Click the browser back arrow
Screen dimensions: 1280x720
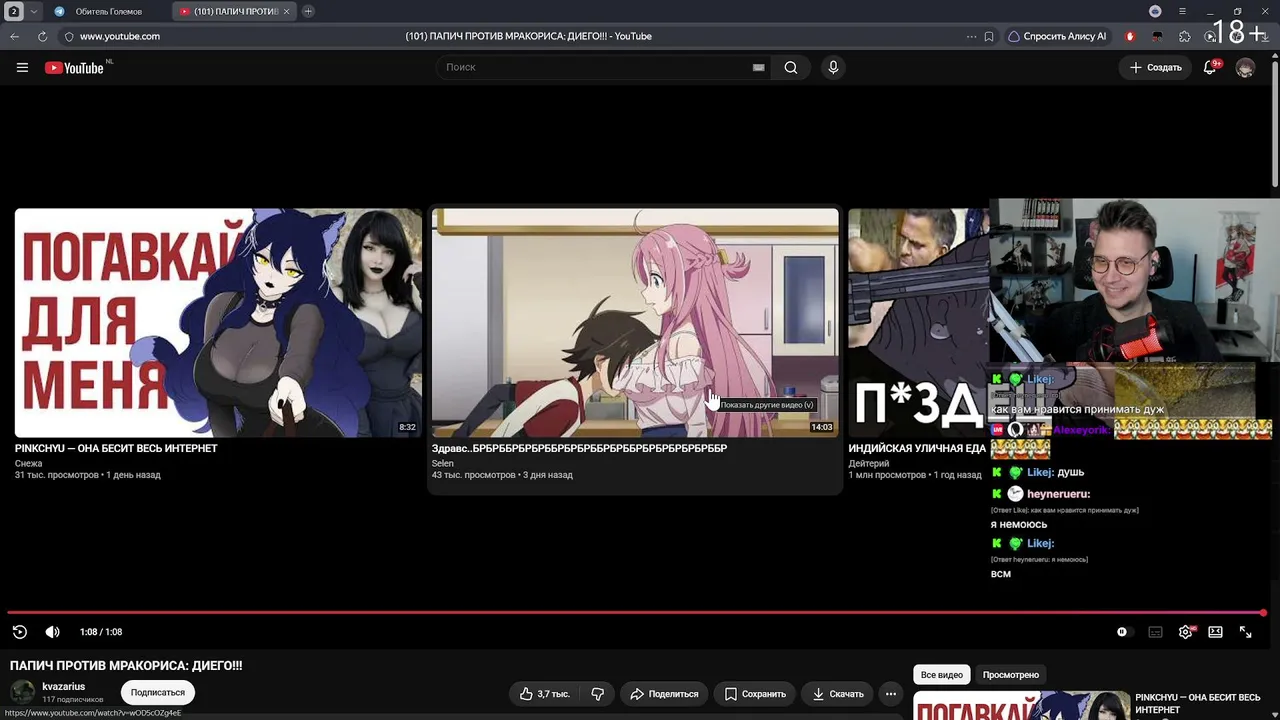[15, 36]
